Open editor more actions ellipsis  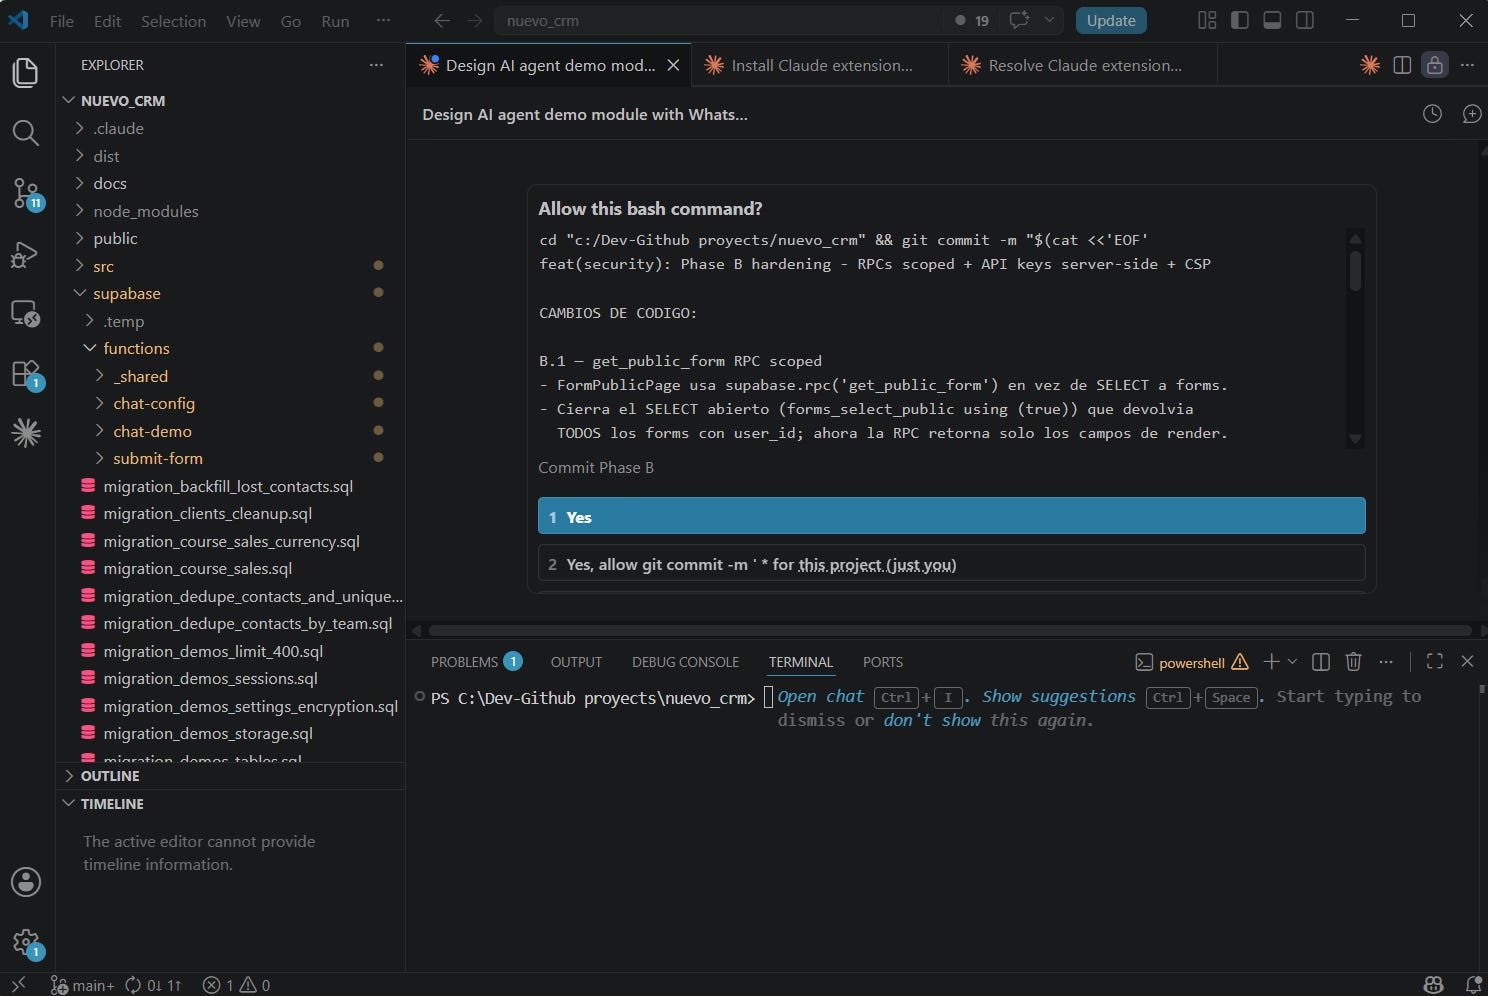click(1467, 65)
